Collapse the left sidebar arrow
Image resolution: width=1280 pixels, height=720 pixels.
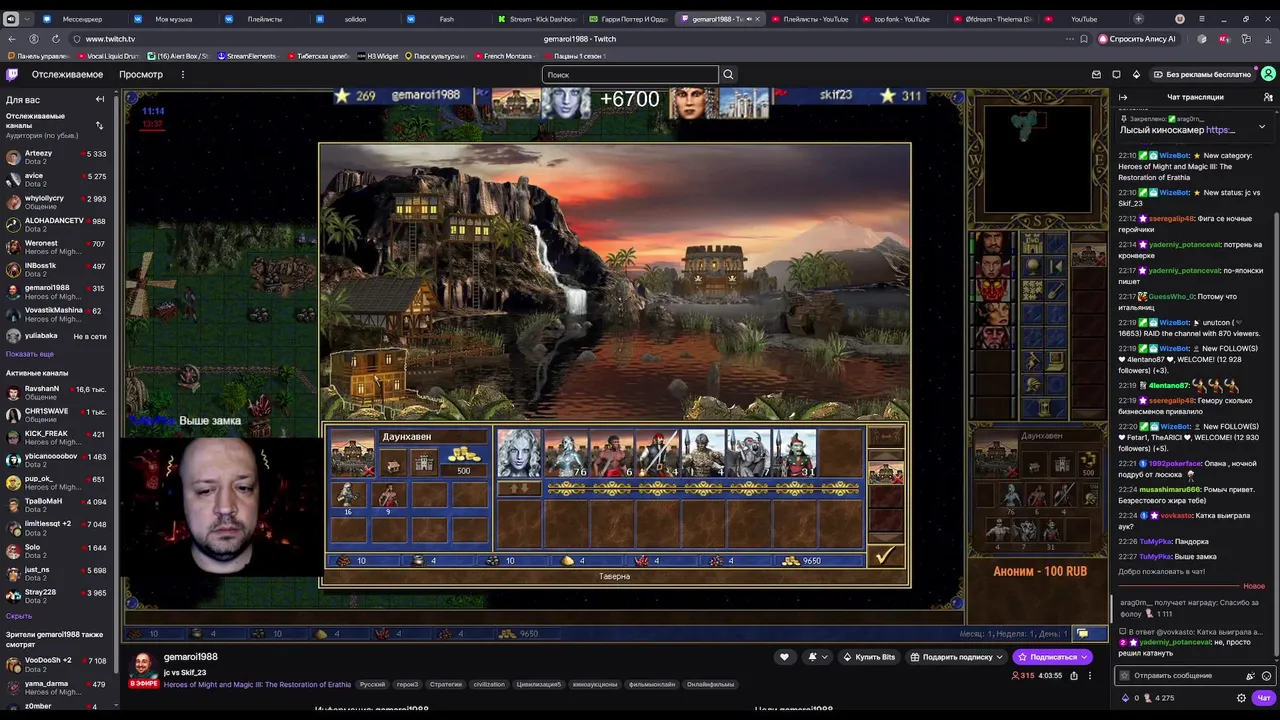point(100,99)
